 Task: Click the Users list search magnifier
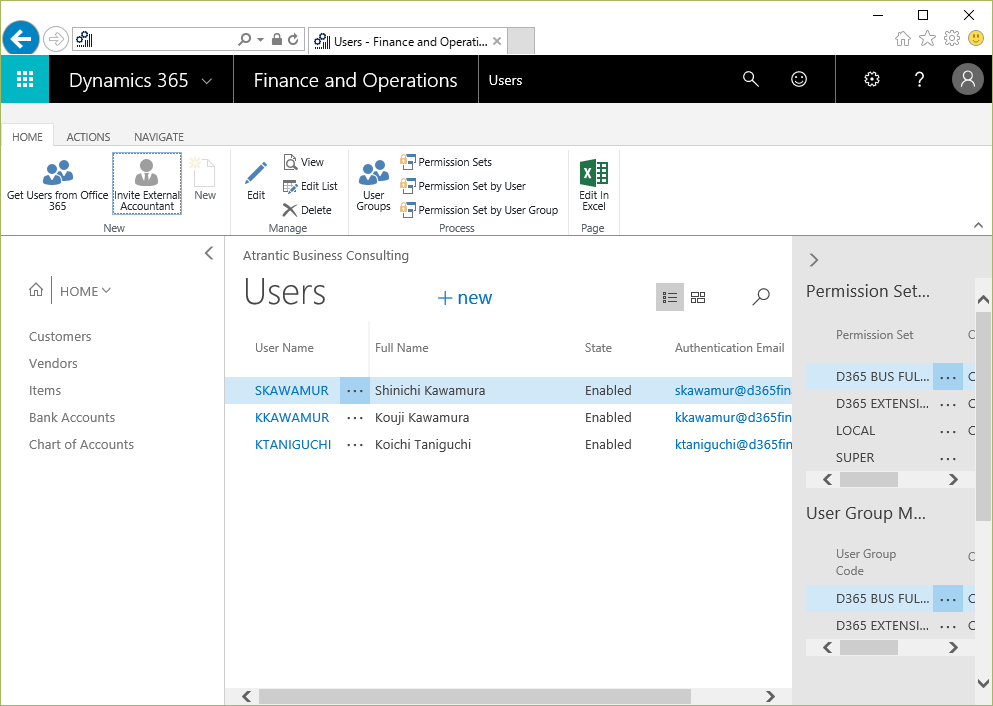[x=761, y=296]
